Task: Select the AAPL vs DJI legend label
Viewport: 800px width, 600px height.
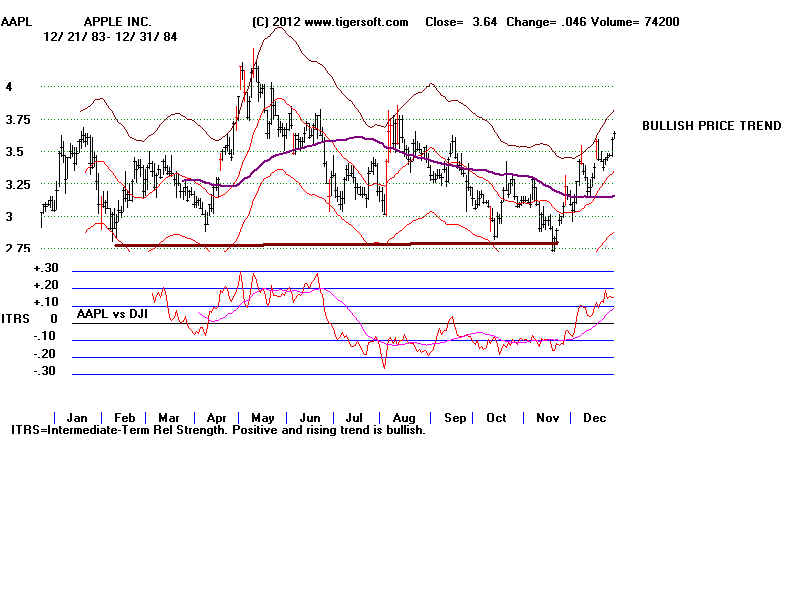Action: coord(115,314)
